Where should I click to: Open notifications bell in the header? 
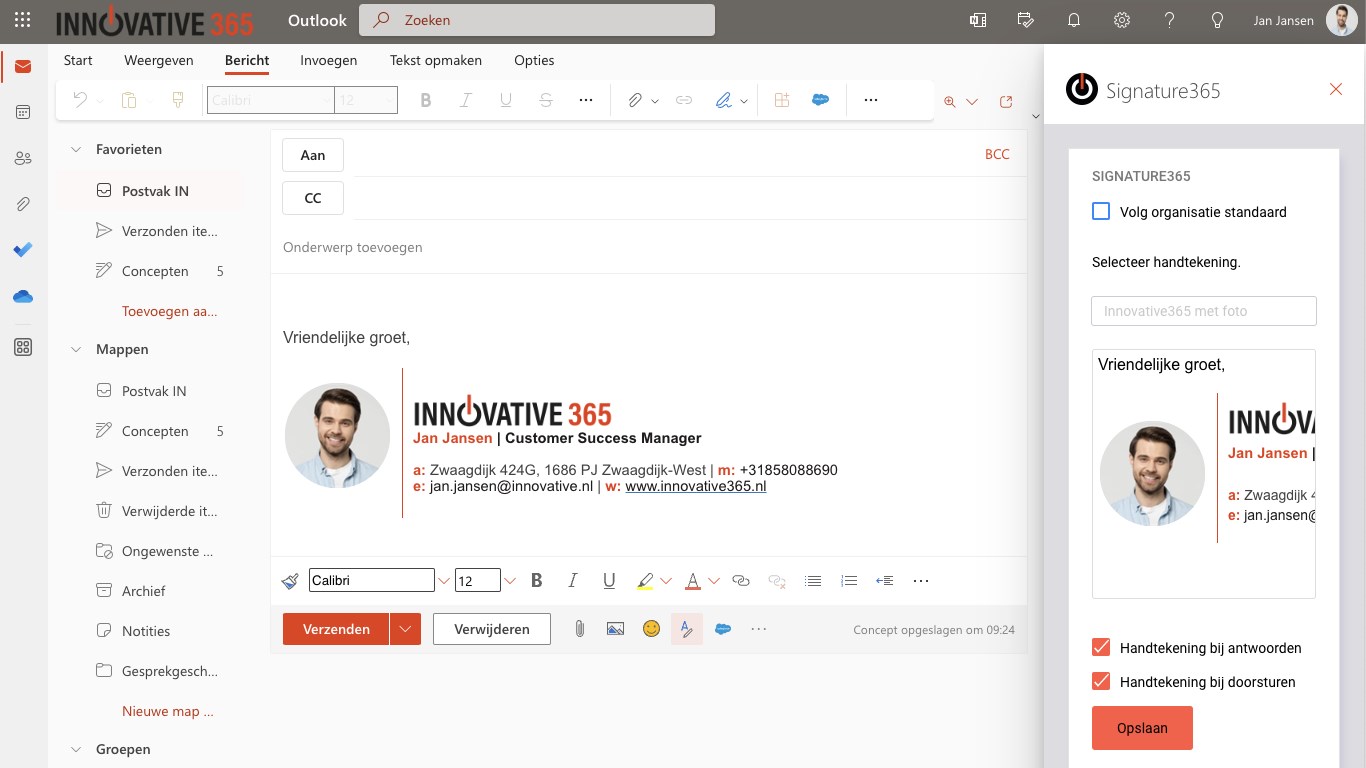pos(1074,20)
